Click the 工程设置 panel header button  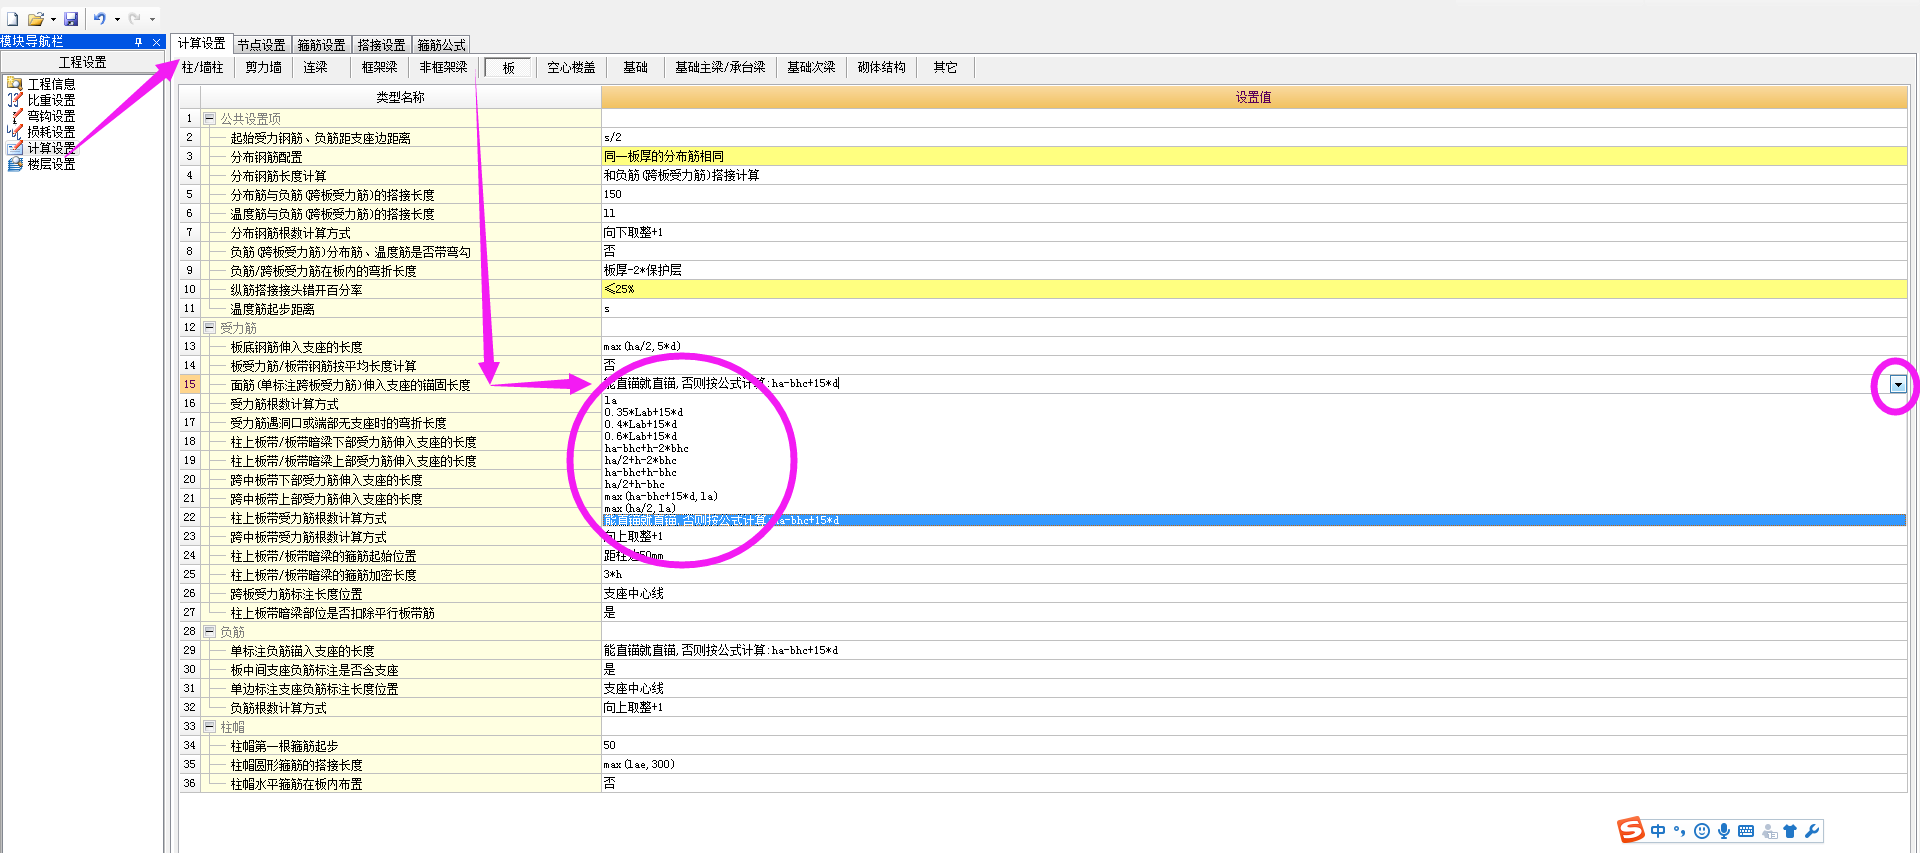pos(83,61)
